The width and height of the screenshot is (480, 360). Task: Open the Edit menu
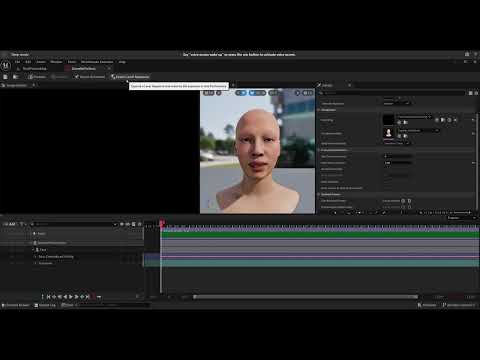(x=28, y=62)
